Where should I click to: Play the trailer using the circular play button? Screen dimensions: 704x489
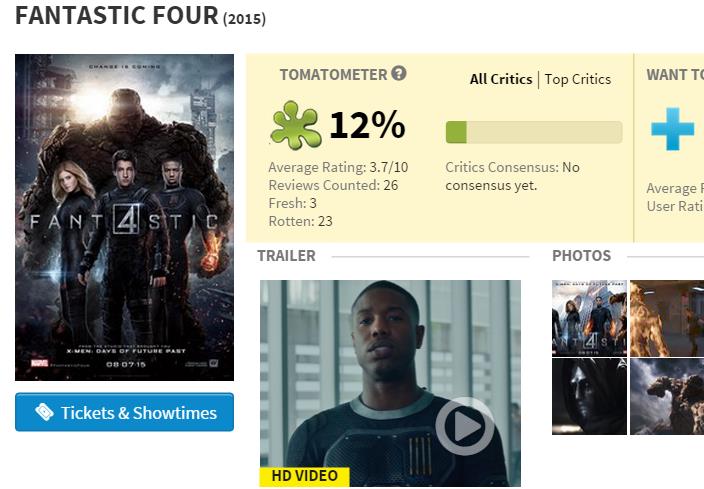coord(465,426)
